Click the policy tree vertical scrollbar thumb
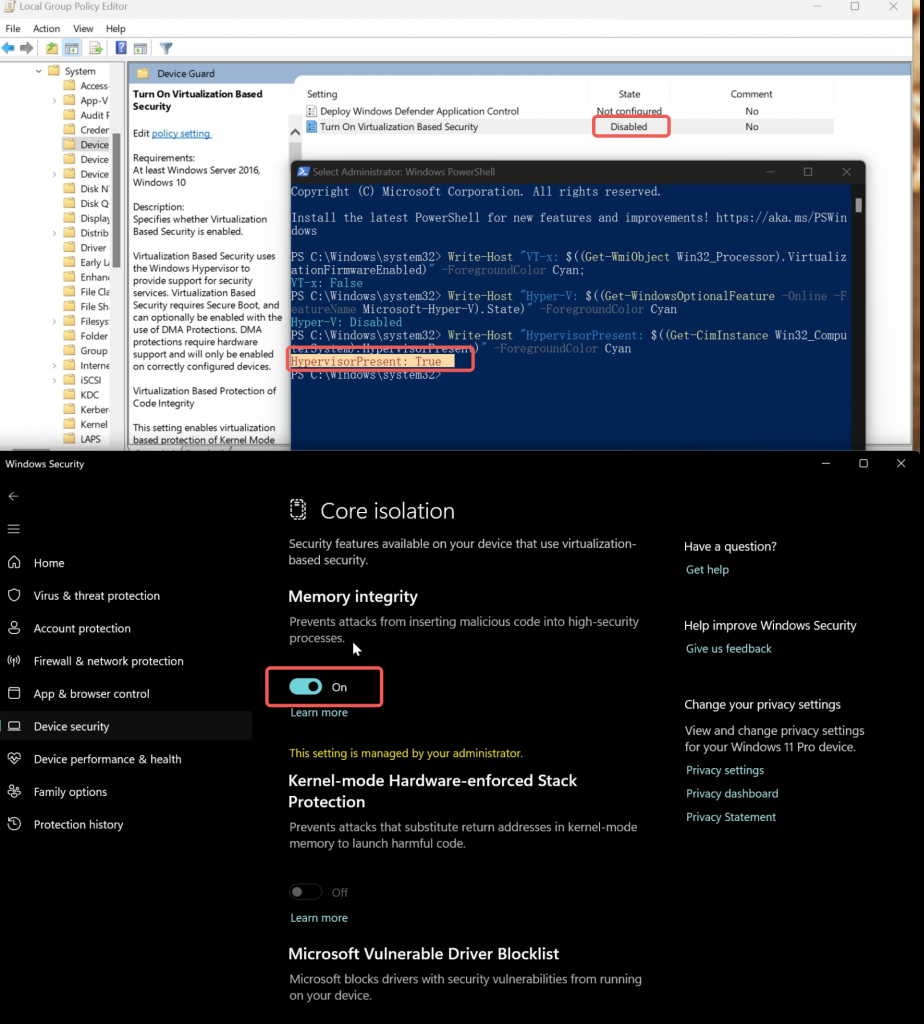The image size is (924, 1024). [x=117, y=200]
